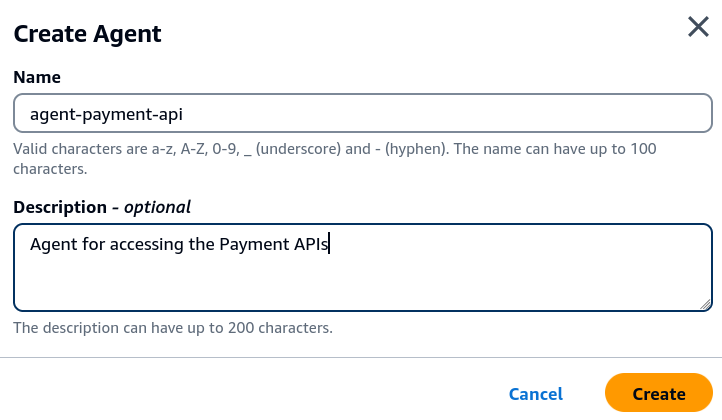
Task: Click the word "APIs" in description box
Action: tap(309, 244)
